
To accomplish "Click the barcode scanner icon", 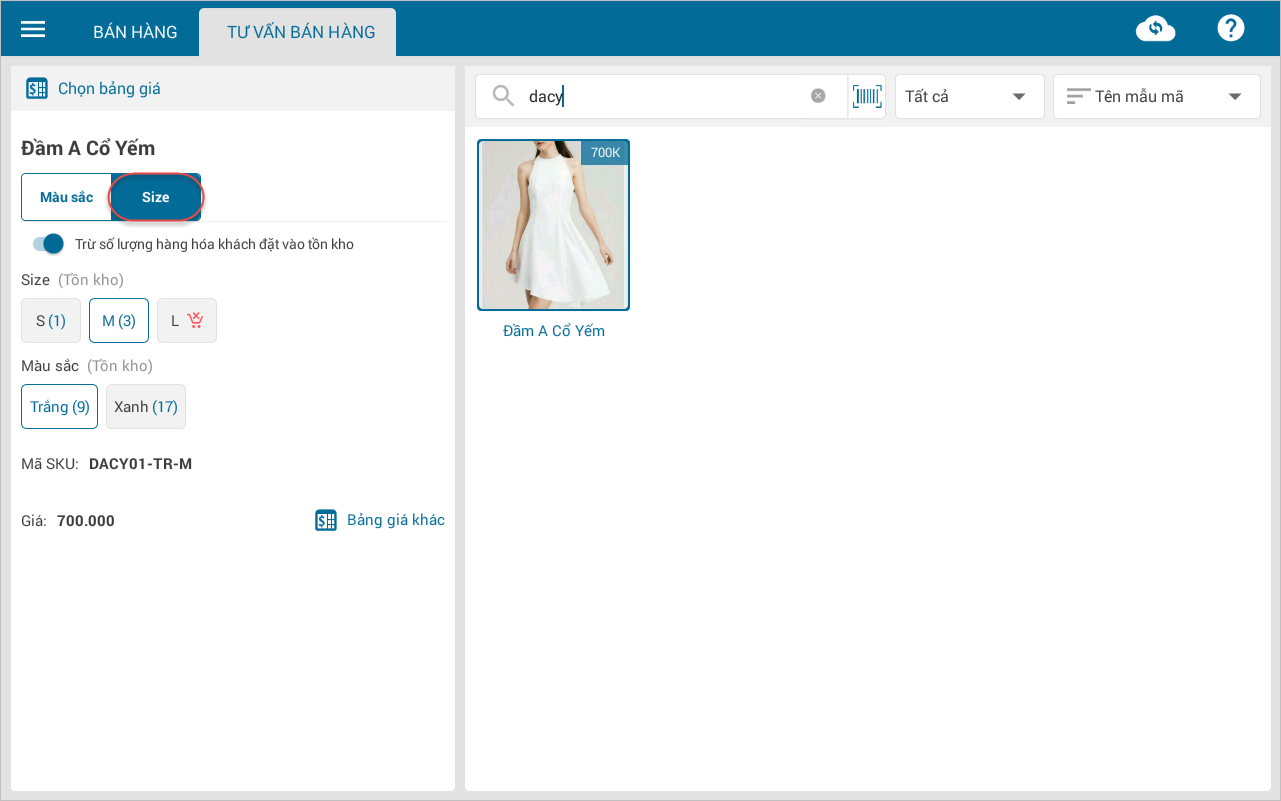I will tap(867, 96).
